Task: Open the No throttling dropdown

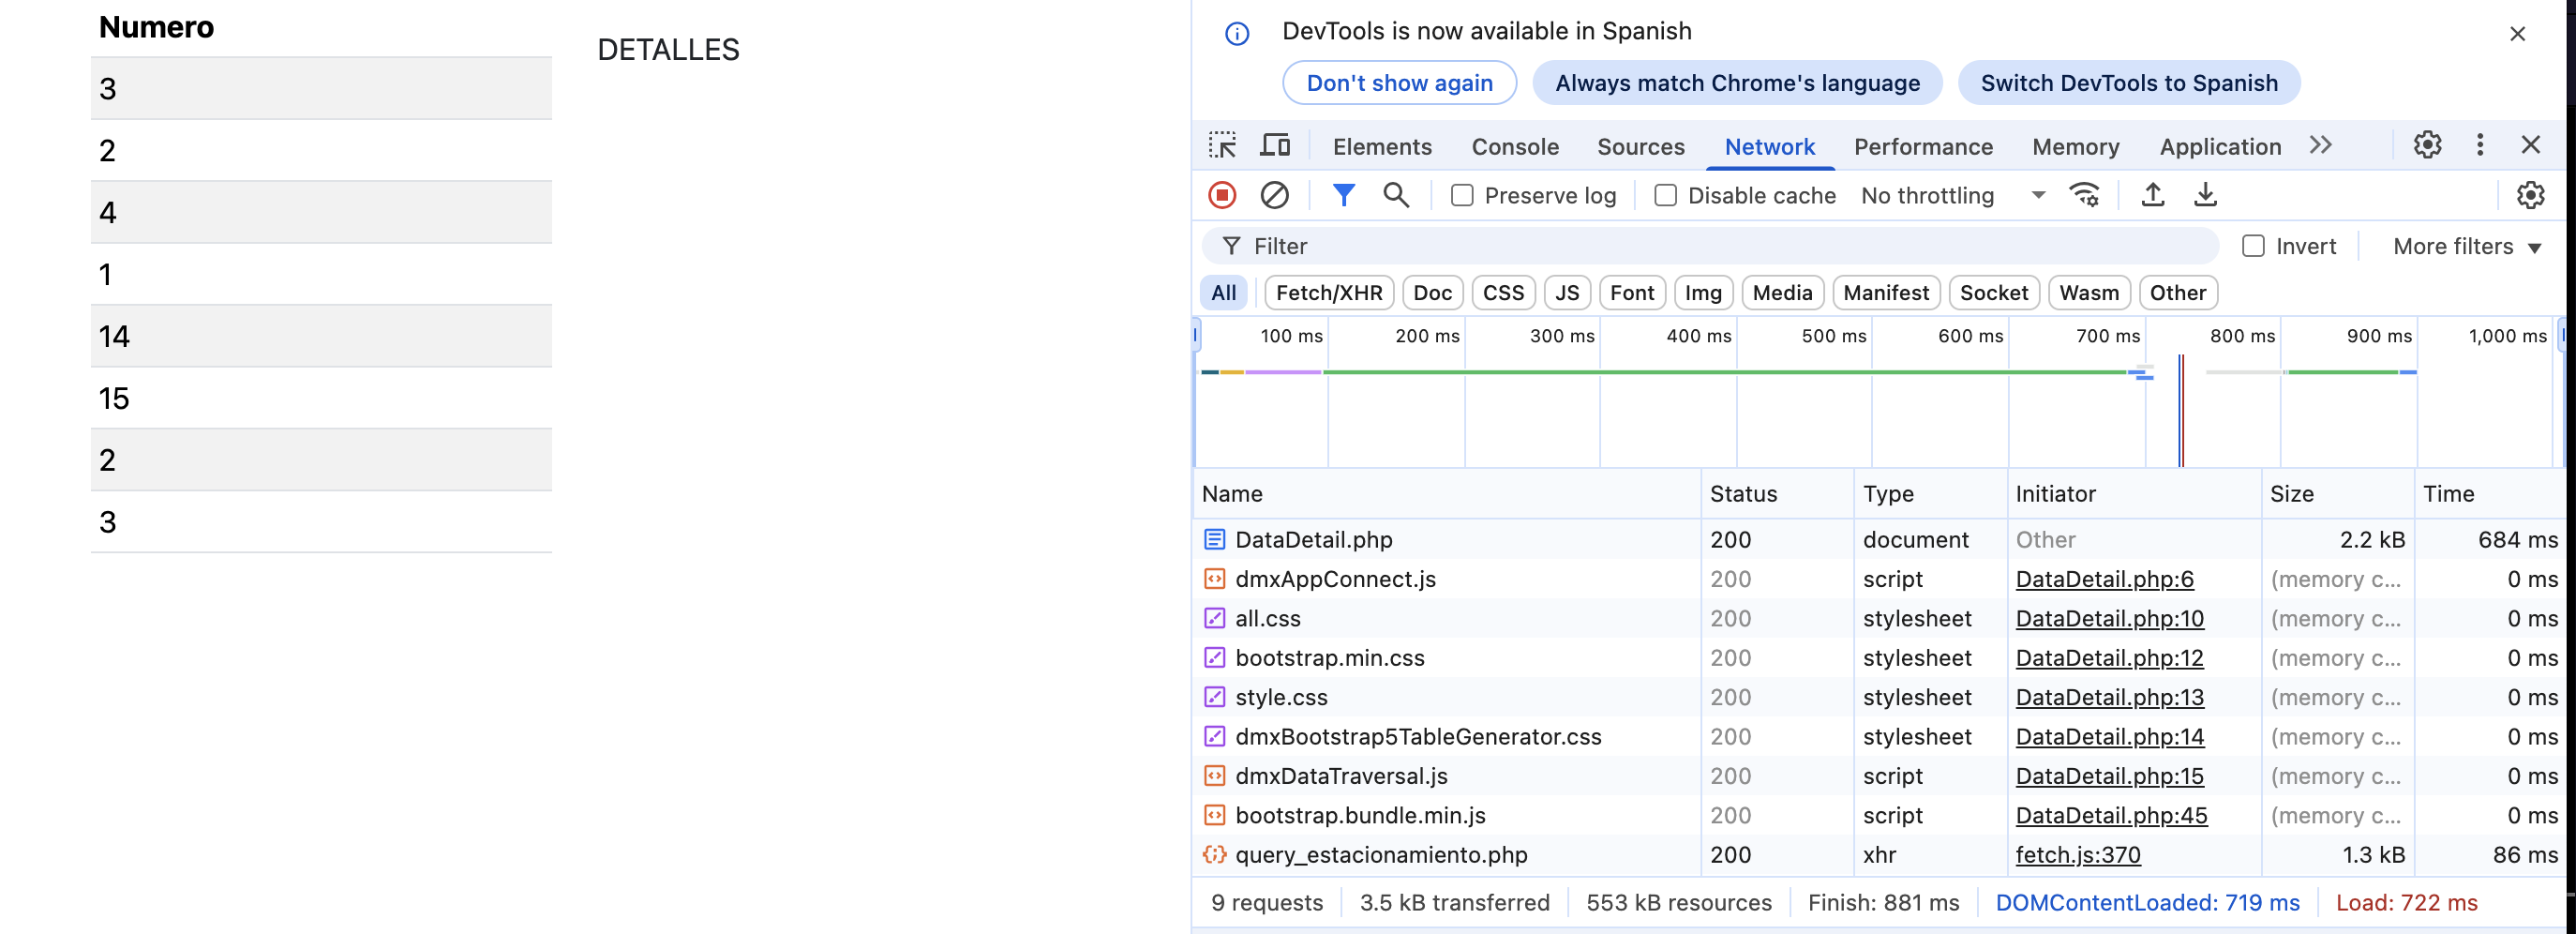Action: 1952,196
